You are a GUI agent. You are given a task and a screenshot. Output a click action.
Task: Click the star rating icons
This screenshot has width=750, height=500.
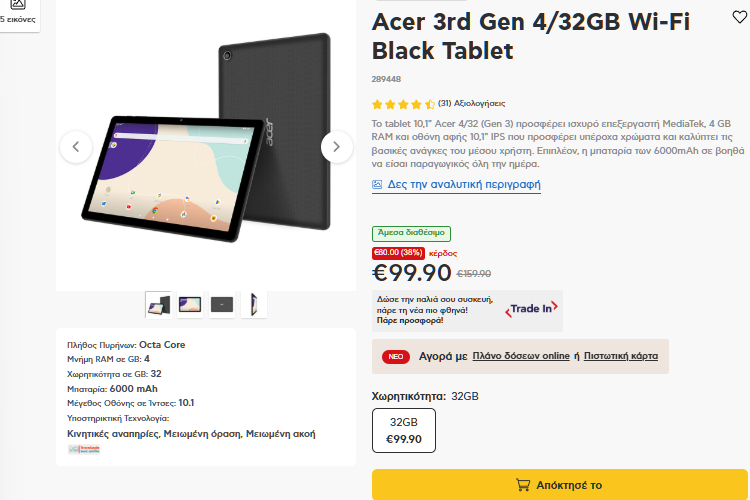pos(403,104)
